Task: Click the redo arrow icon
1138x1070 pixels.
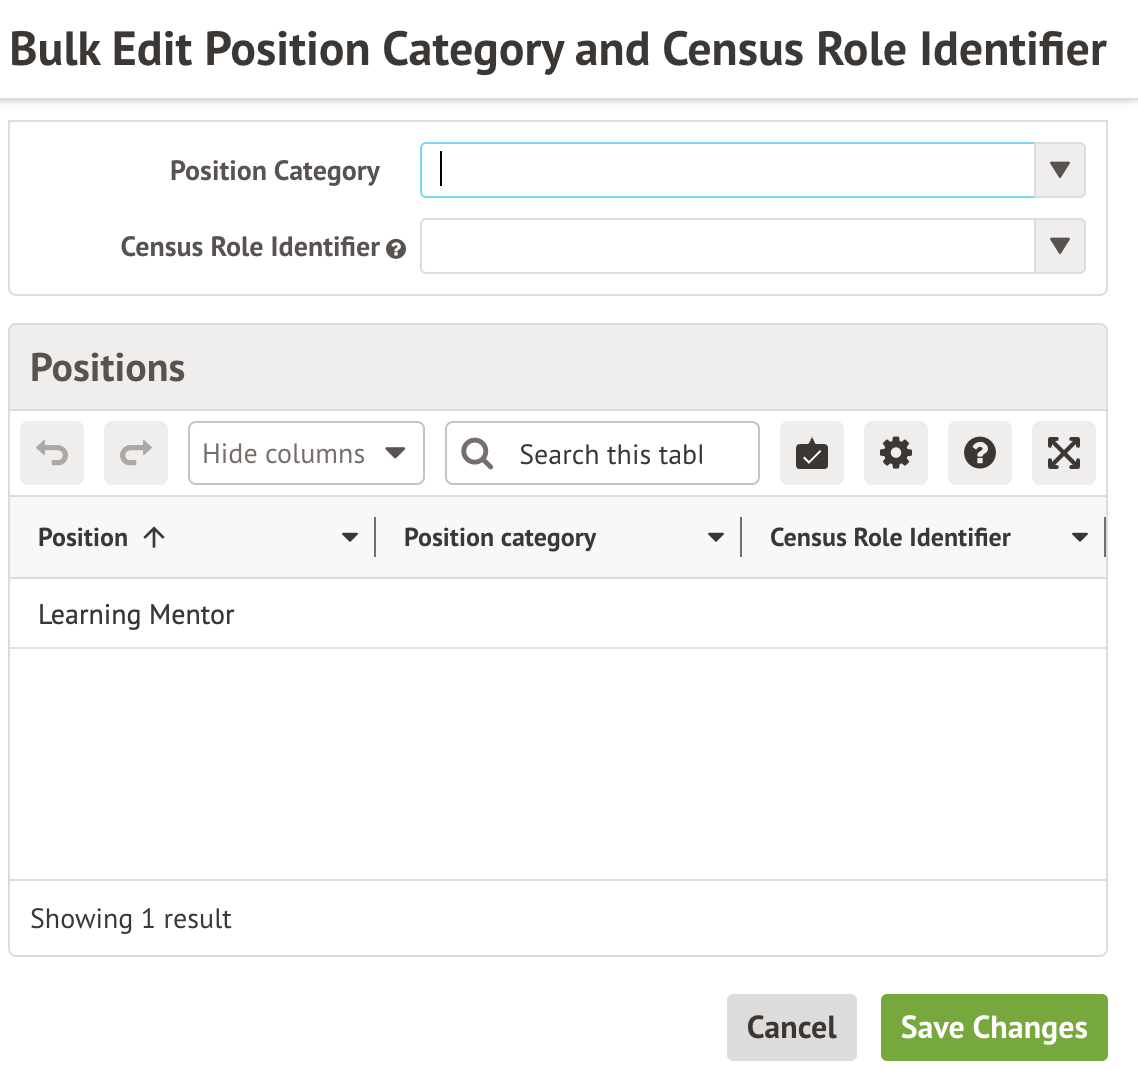Action: point(136,454)
